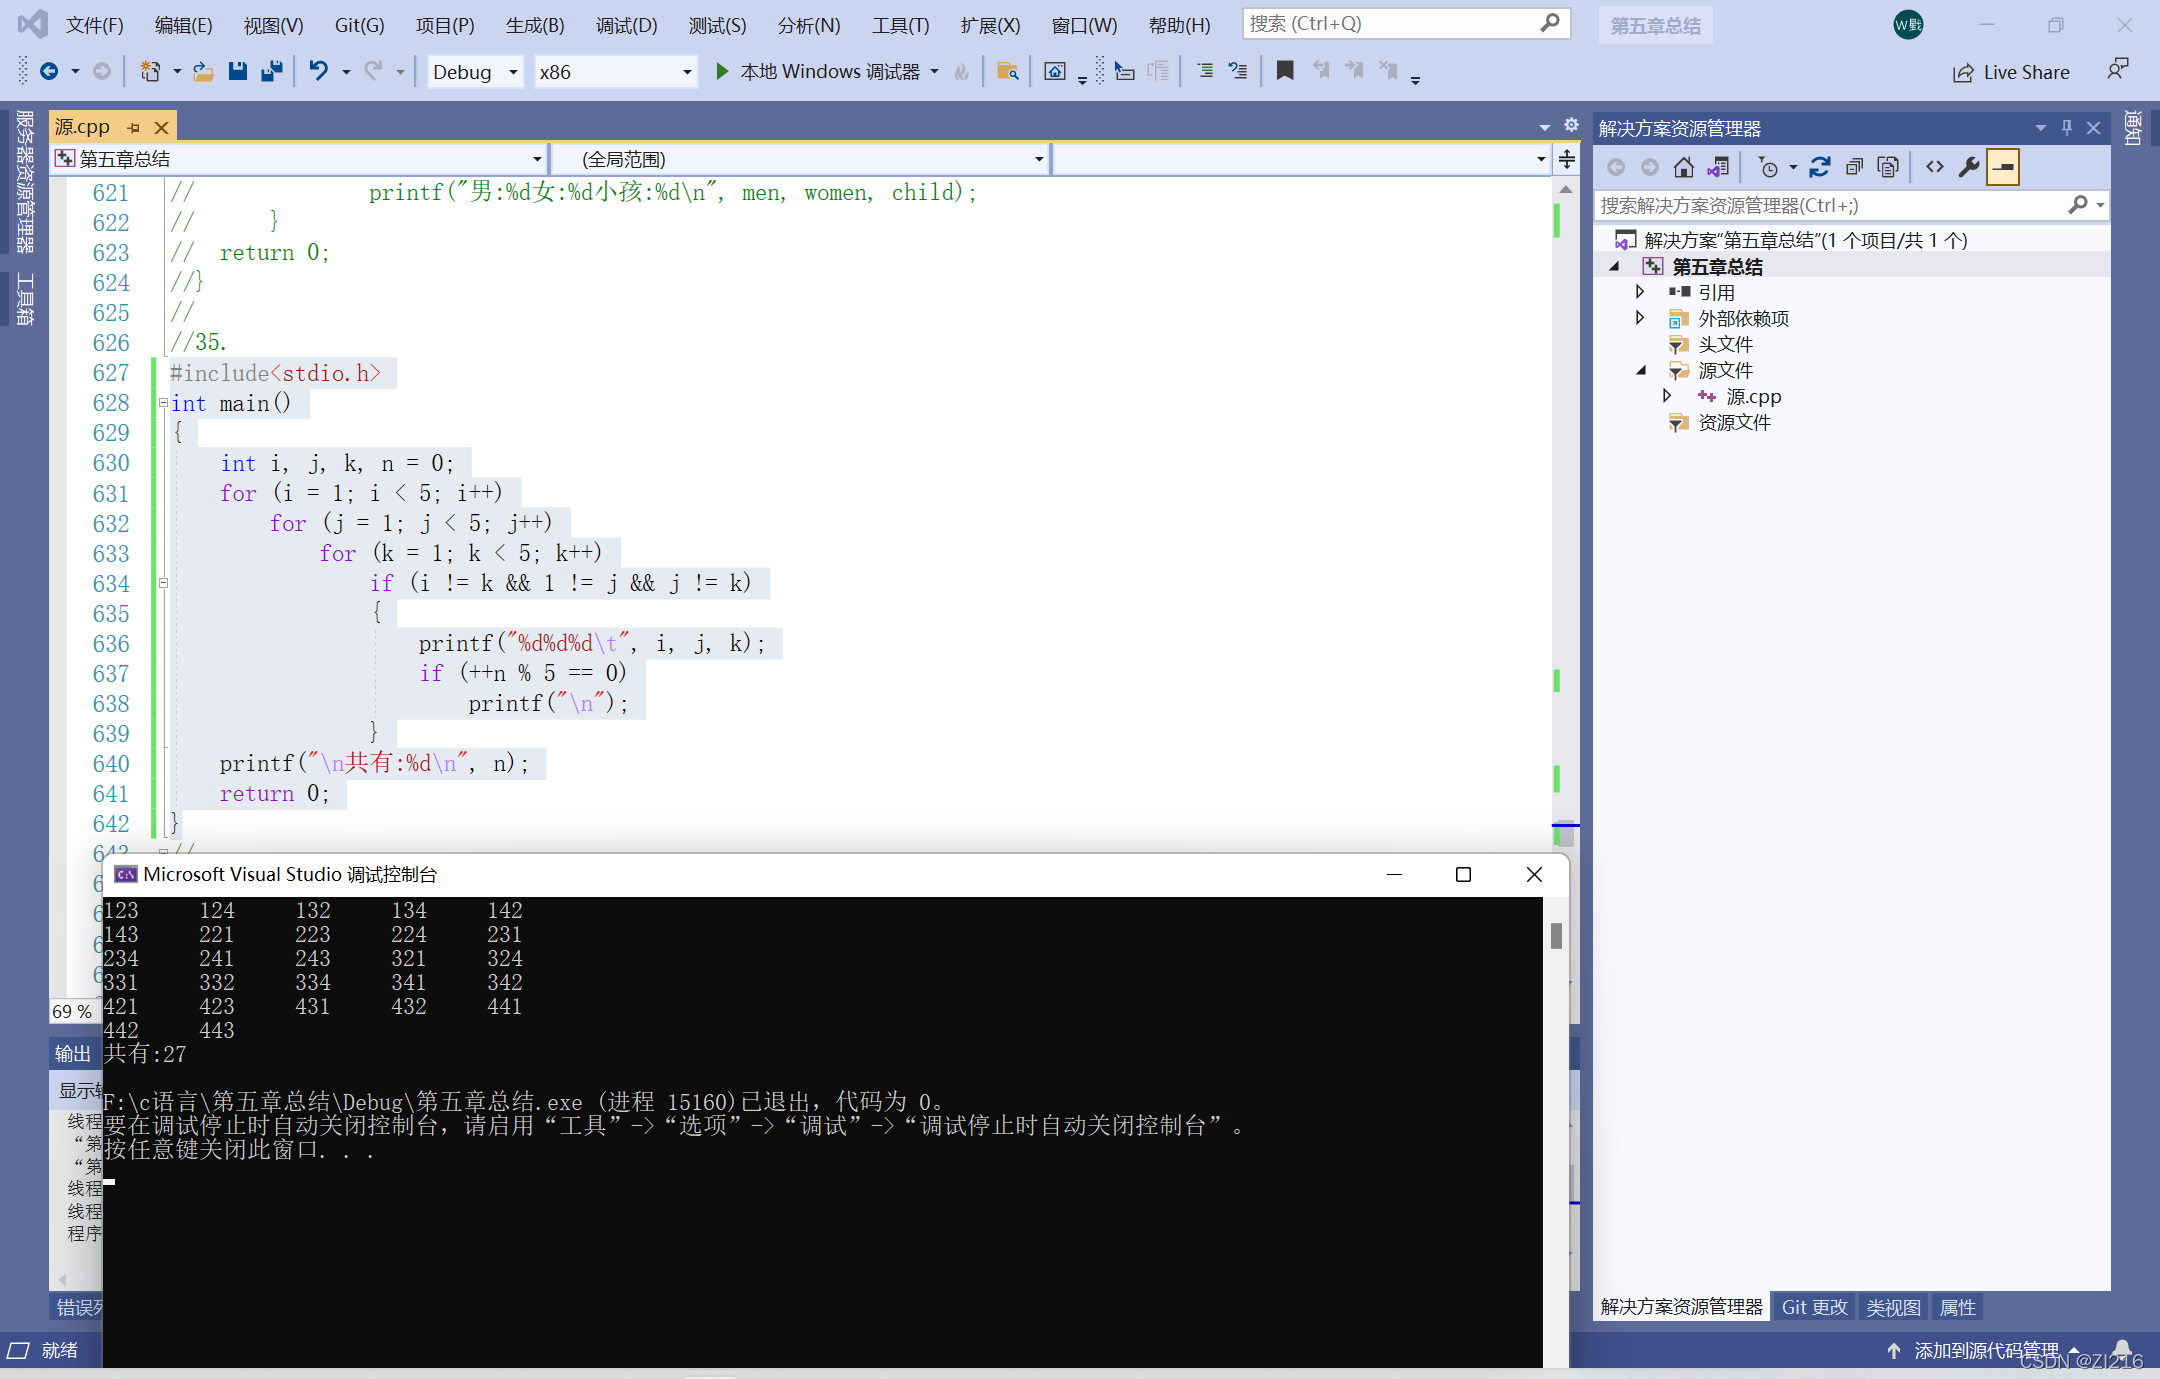Click the Save All files icon

[271, 74]
